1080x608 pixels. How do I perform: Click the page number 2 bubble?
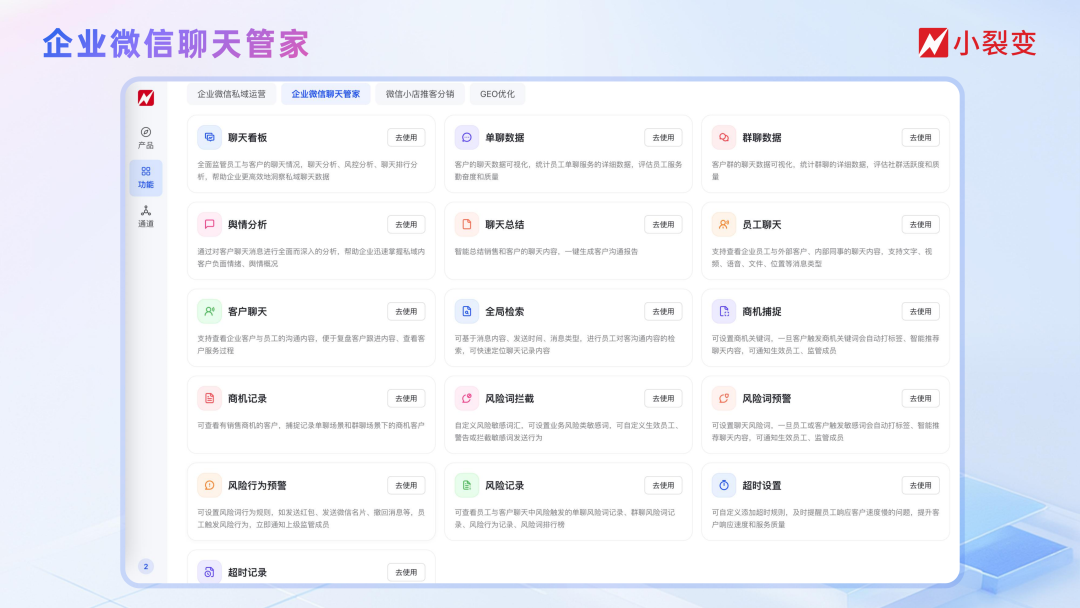146,565
